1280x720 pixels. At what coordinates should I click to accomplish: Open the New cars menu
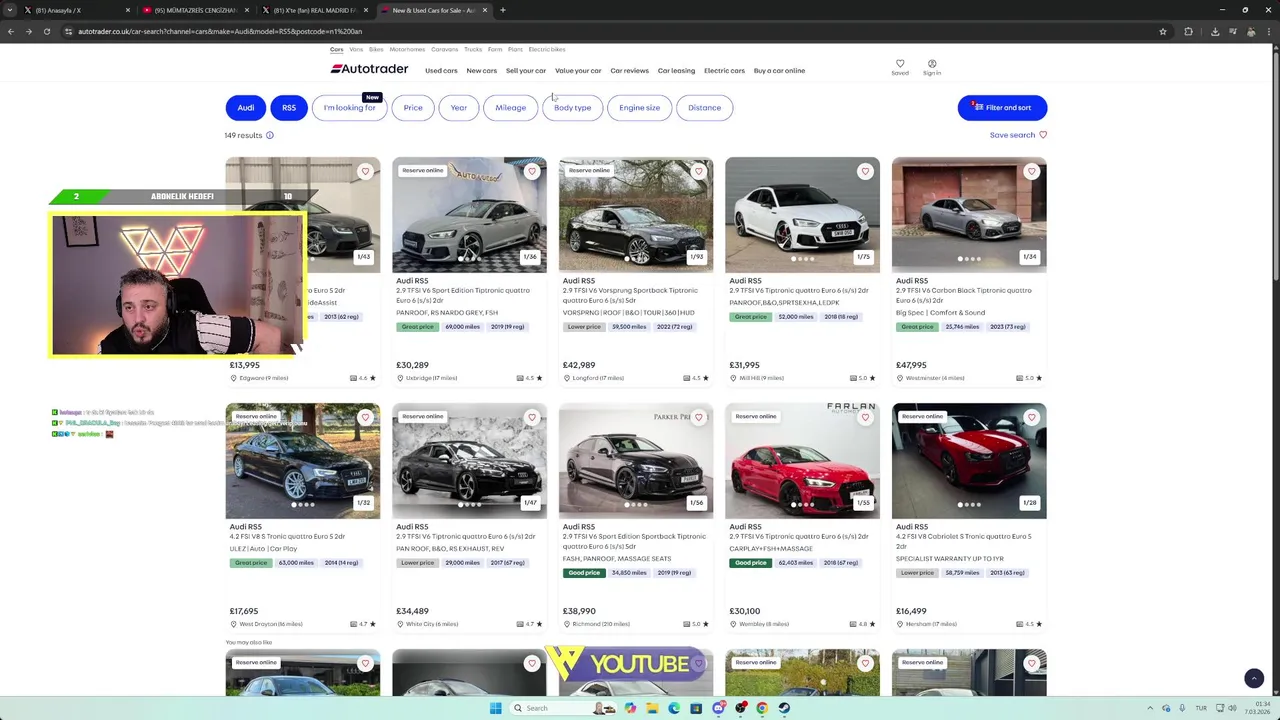point(481,71)
